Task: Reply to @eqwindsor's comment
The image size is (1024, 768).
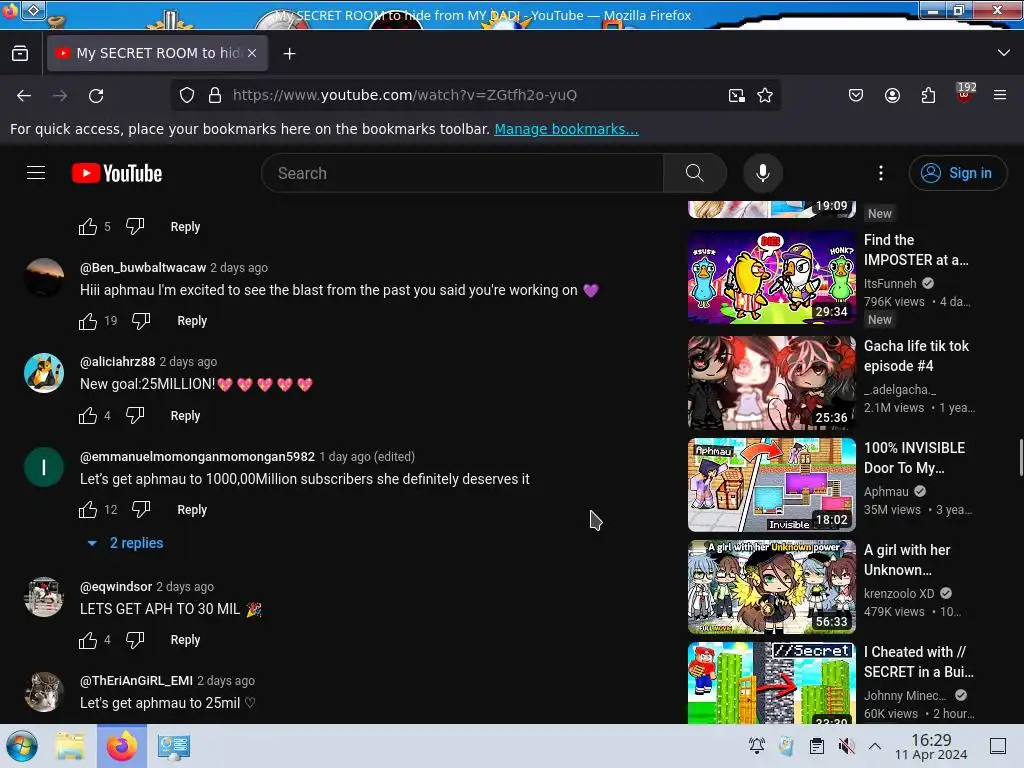Action: (185, 640)
